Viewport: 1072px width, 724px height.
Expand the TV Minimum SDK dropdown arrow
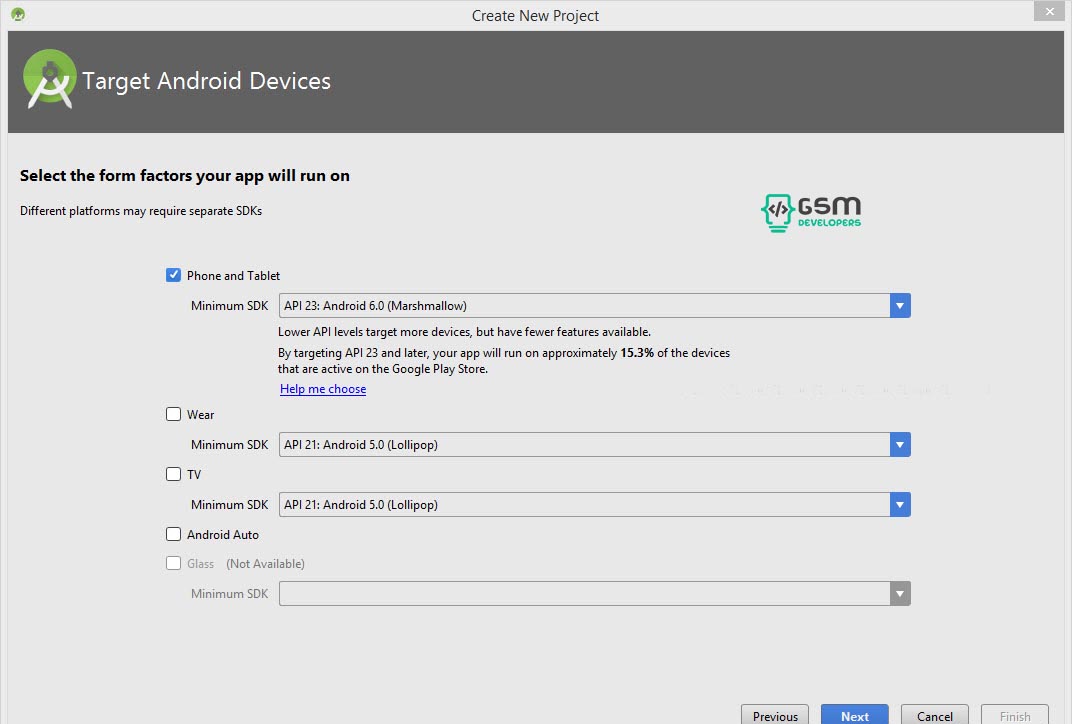900,505
